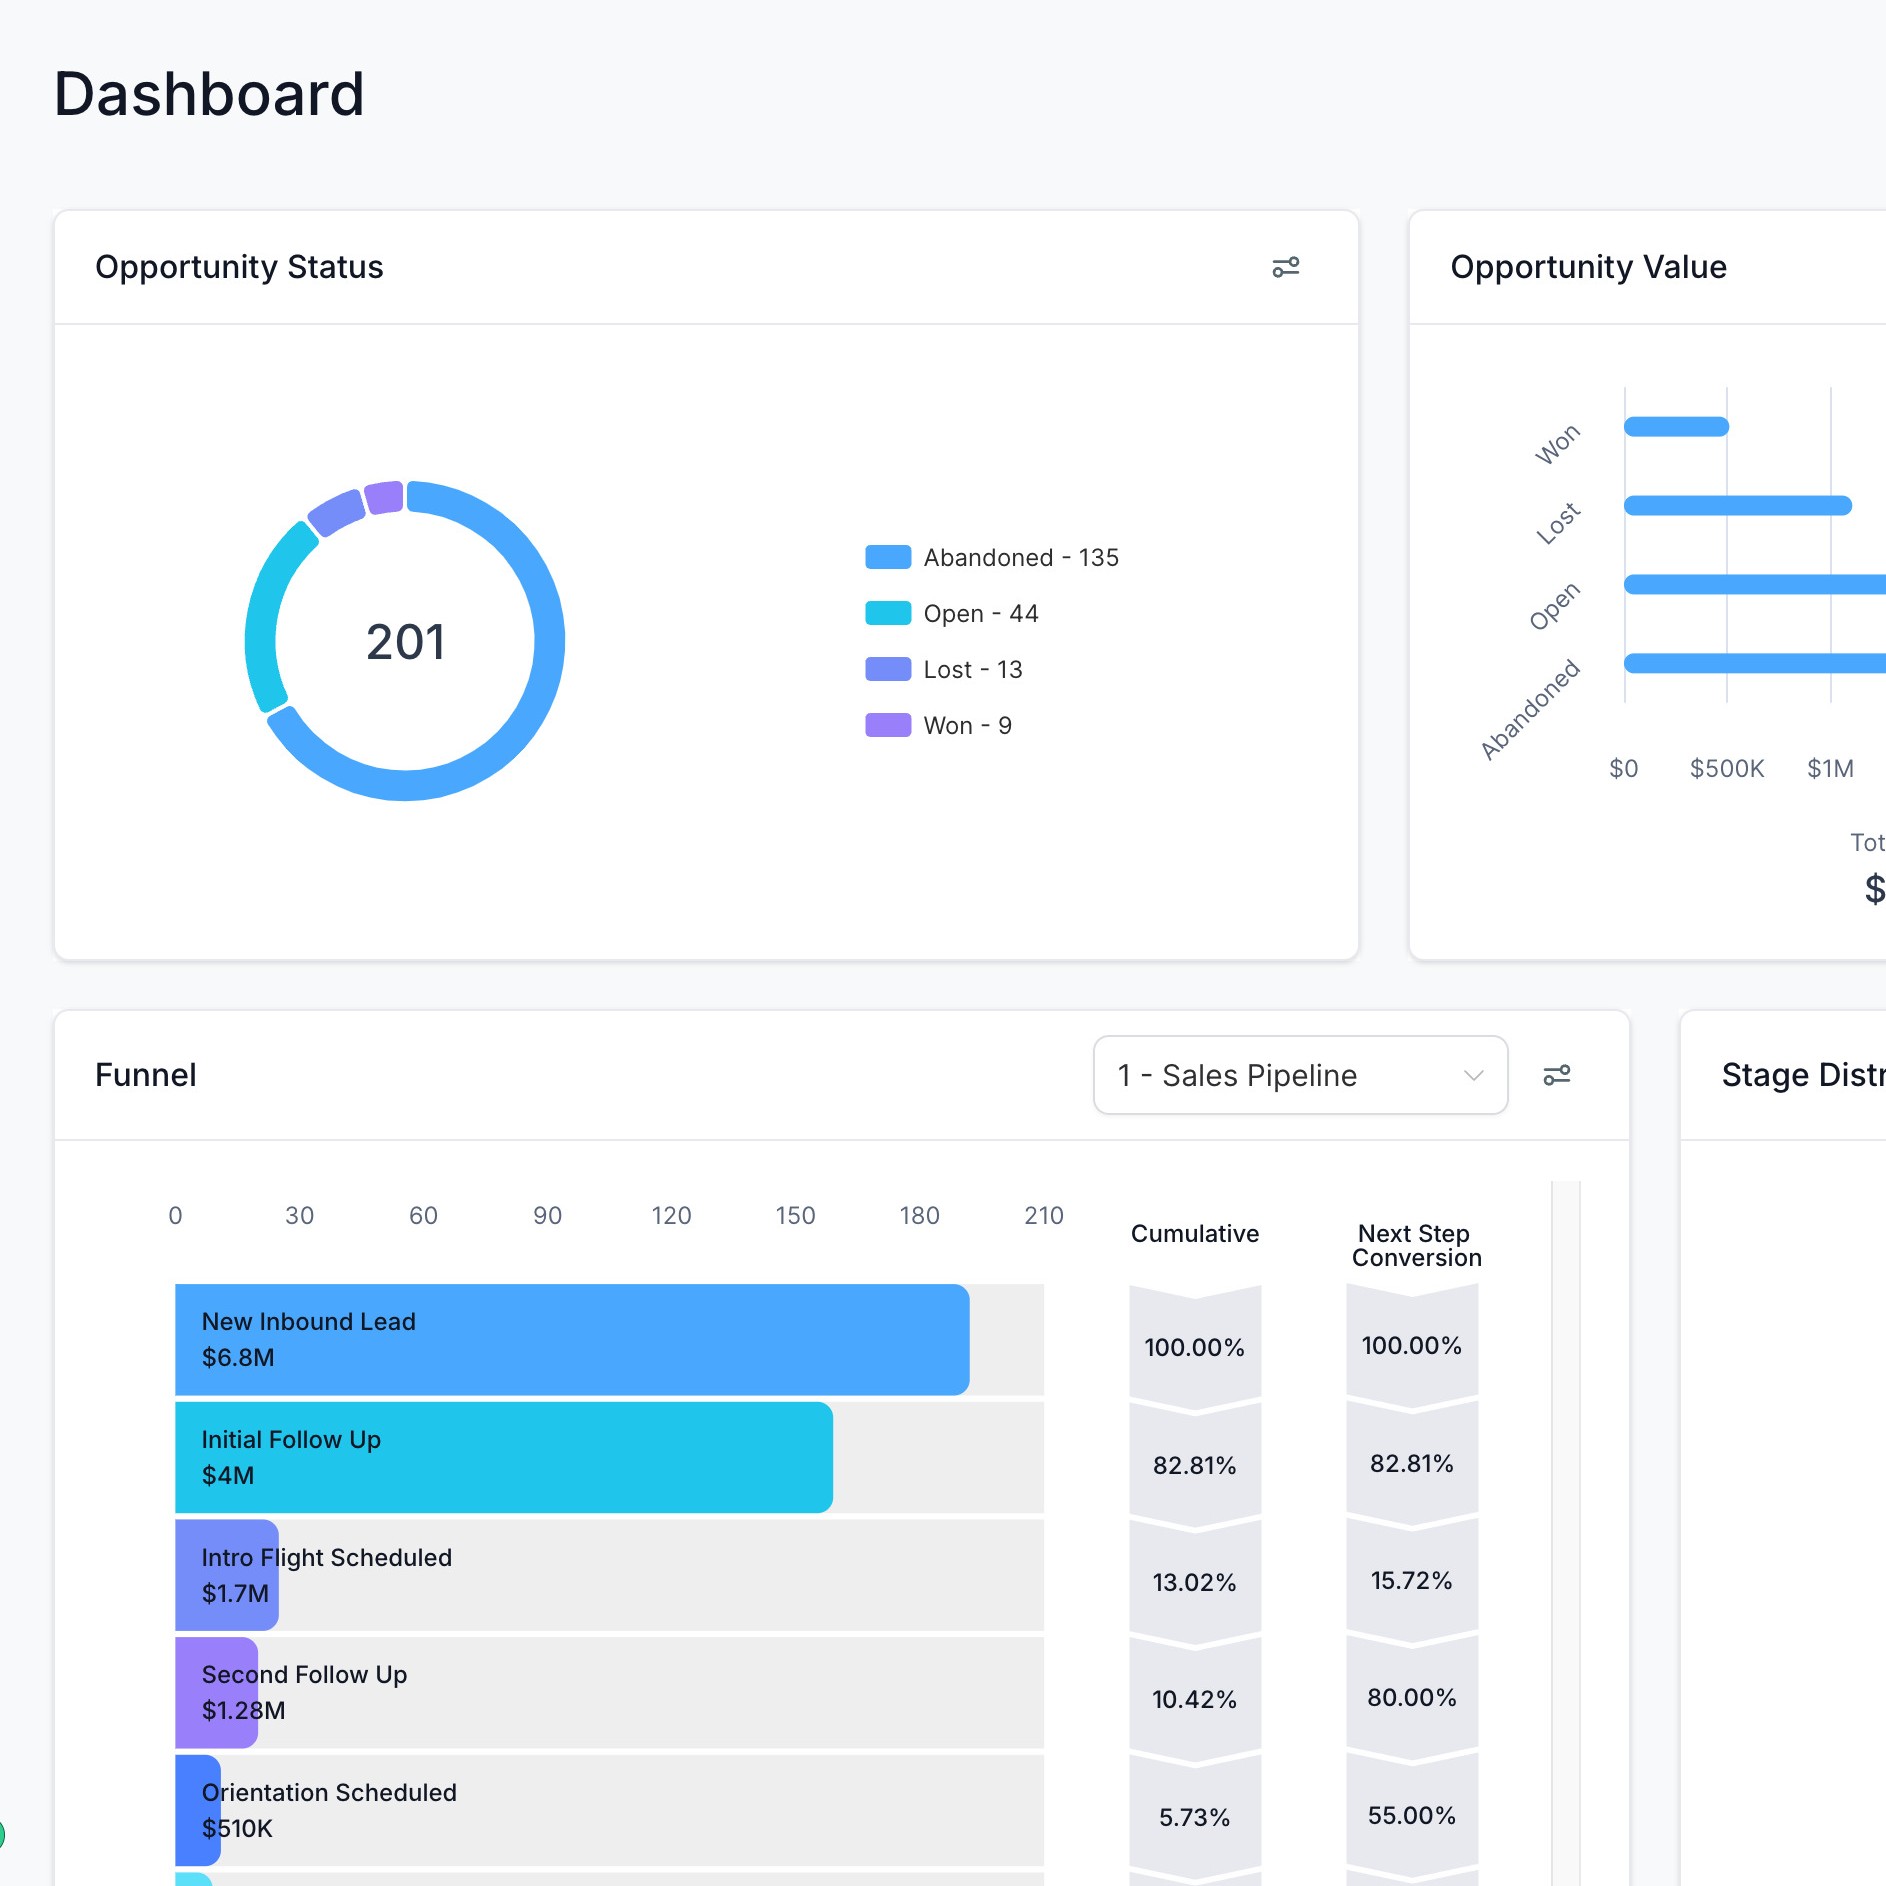Click the Won bar in Opportunity Value chart

click(x=1675, y=426)
